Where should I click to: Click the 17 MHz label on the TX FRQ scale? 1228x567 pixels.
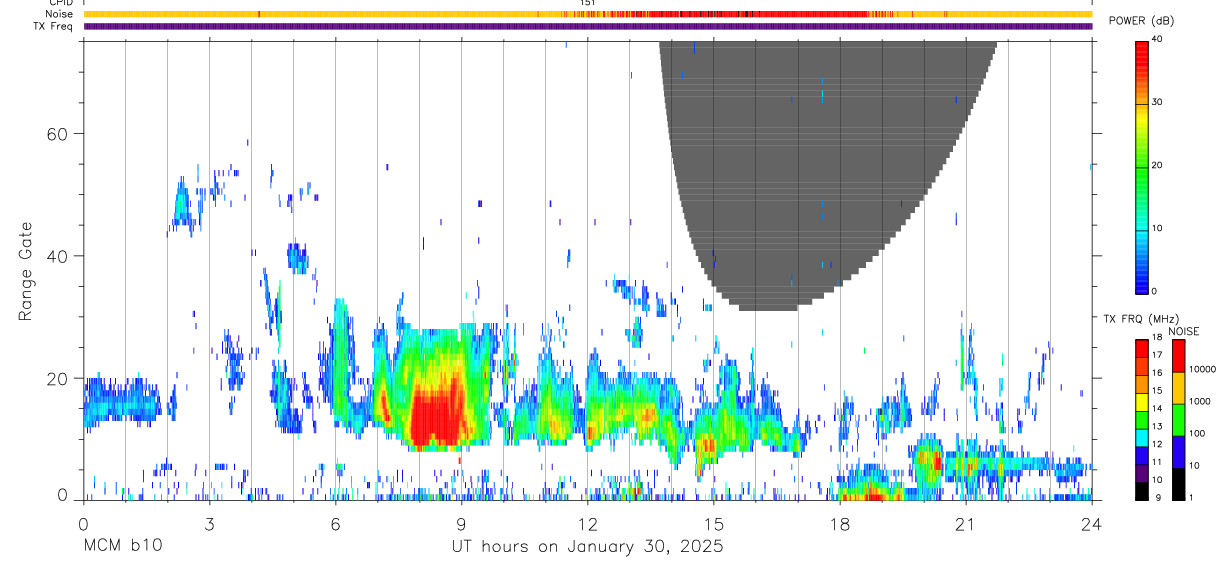(x=1159, y=354)
